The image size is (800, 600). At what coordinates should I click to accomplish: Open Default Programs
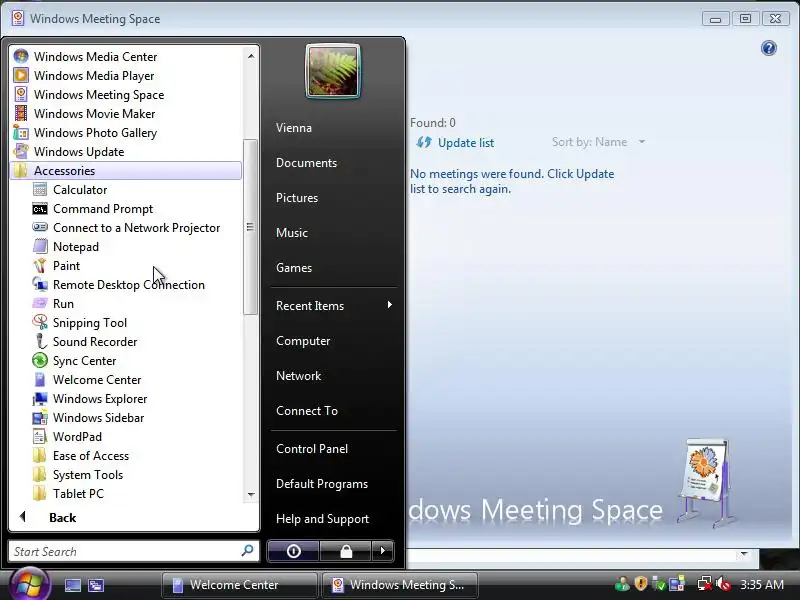[321, 484]
